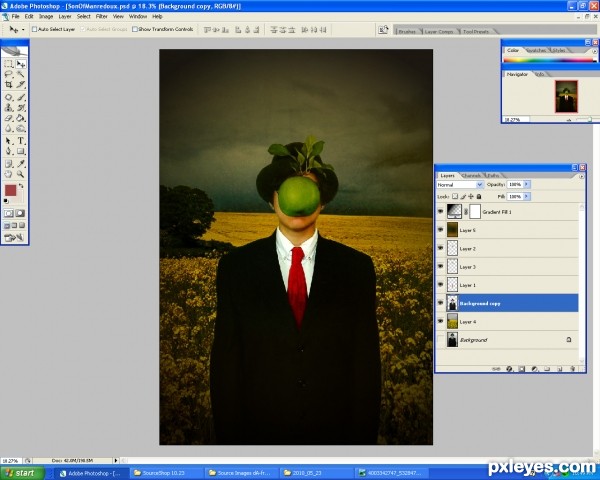This screenshot has width=600, height=480.
Task: Open the foreground color swatch
Action: pos(10,190)
